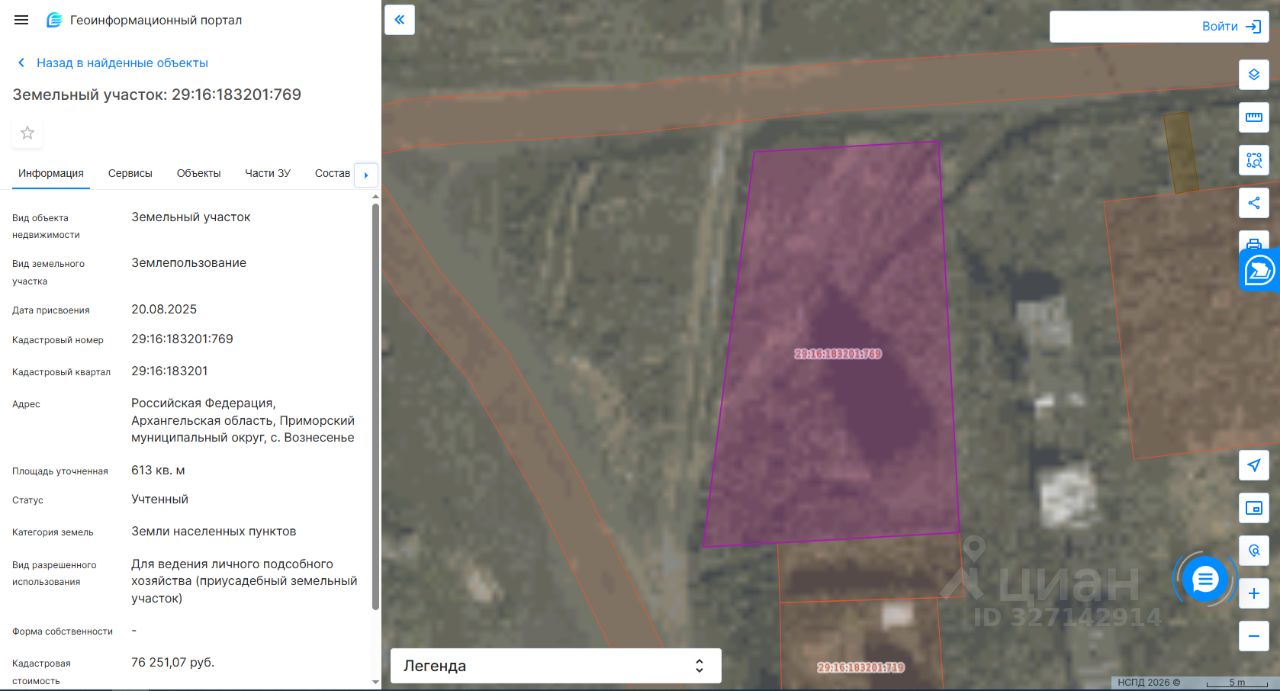This screenshot has height=691, width=1280.
Task: Zoom in on the map
Action: [1254, 594]
